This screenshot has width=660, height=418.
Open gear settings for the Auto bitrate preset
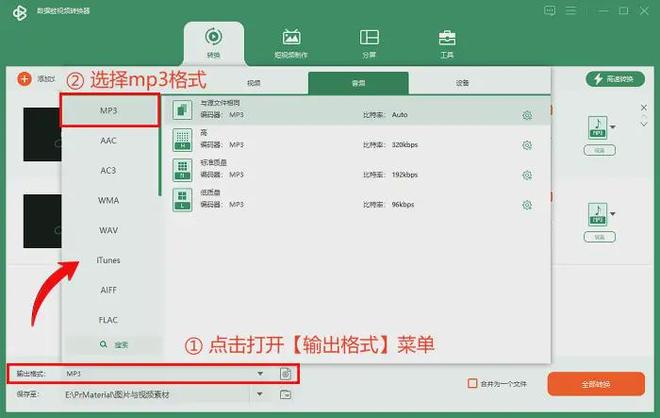(x=527, y=115)
